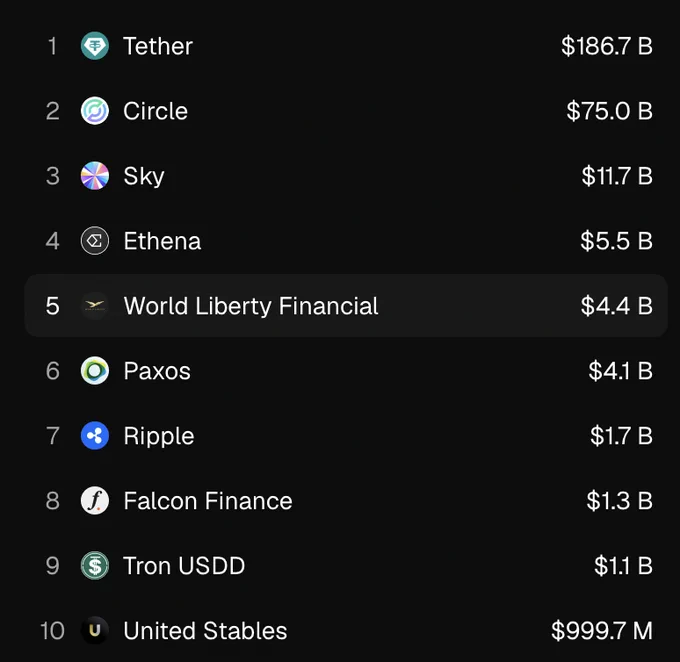
Task: Open the United Stables entry name
Action: pos(205,630)
